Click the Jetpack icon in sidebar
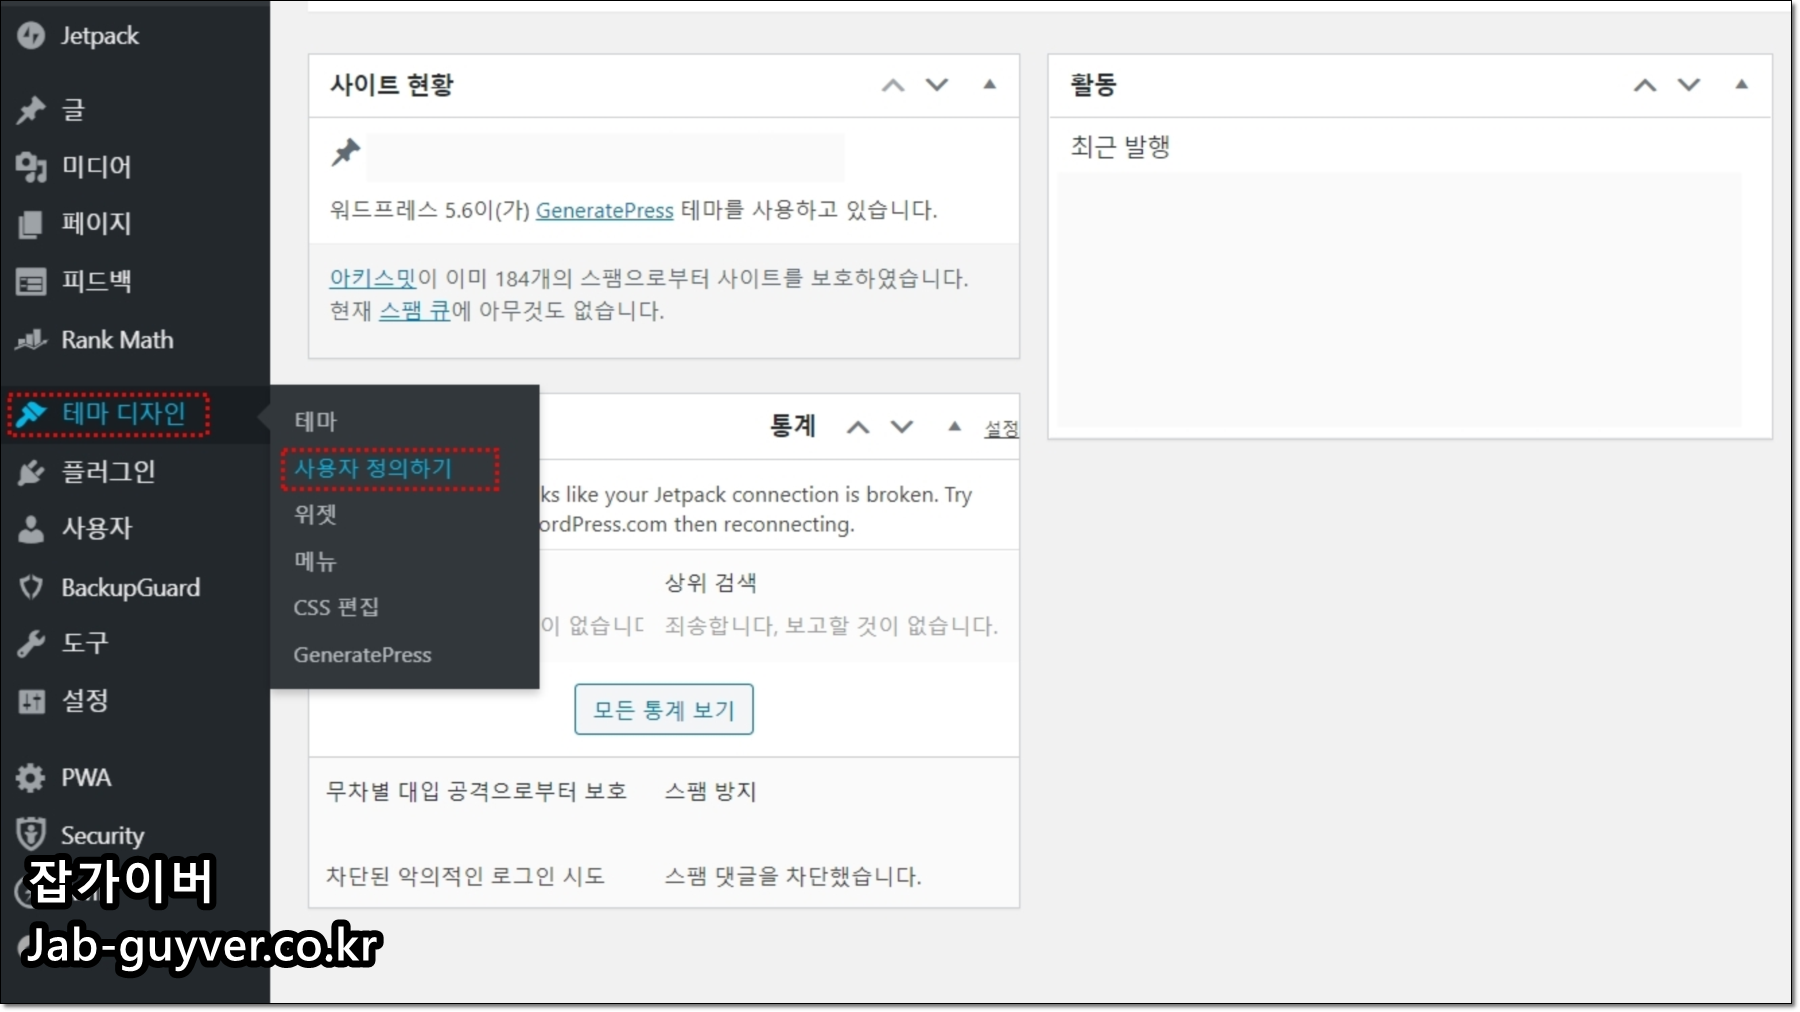The width and height of the screenshot is (1800, 1012). pyautogui.click(x=31, y=35)
